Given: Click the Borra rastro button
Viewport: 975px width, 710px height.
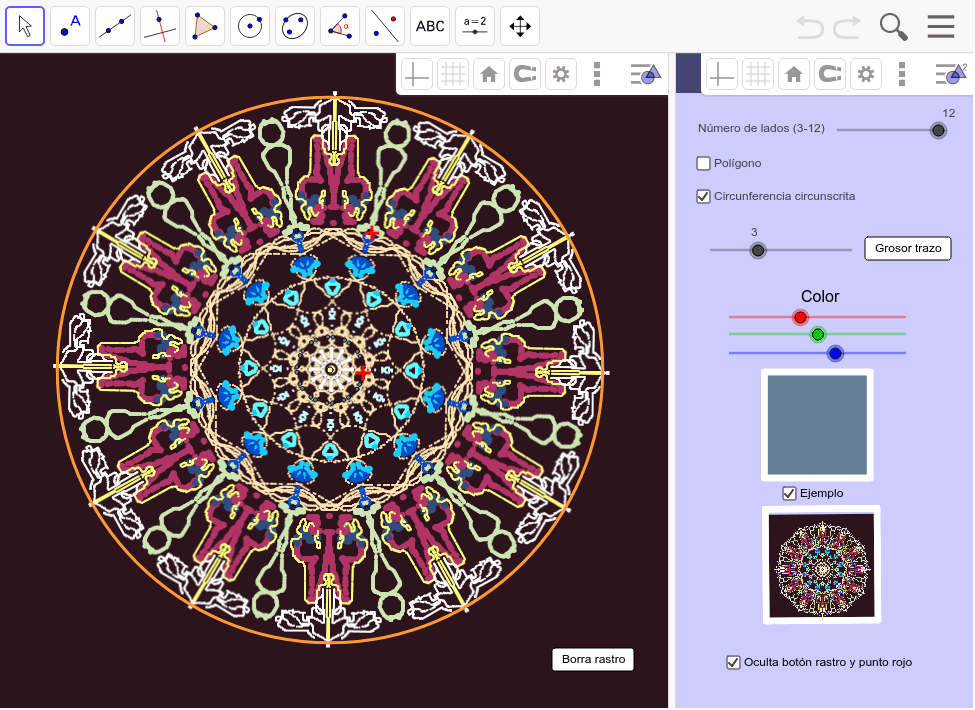Looking at the screenshot, I should tap(593, 660).
